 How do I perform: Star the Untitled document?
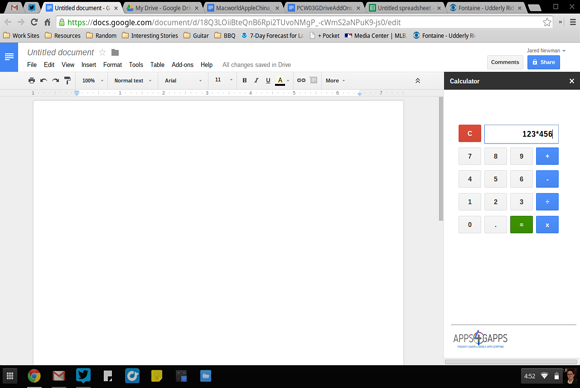point(102,52)
